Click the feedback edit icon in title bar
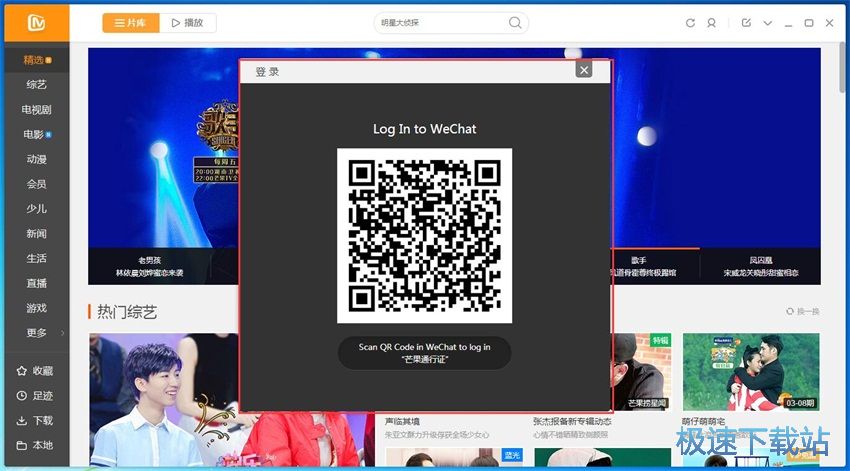The image size is (850, 471). (746, 23)
